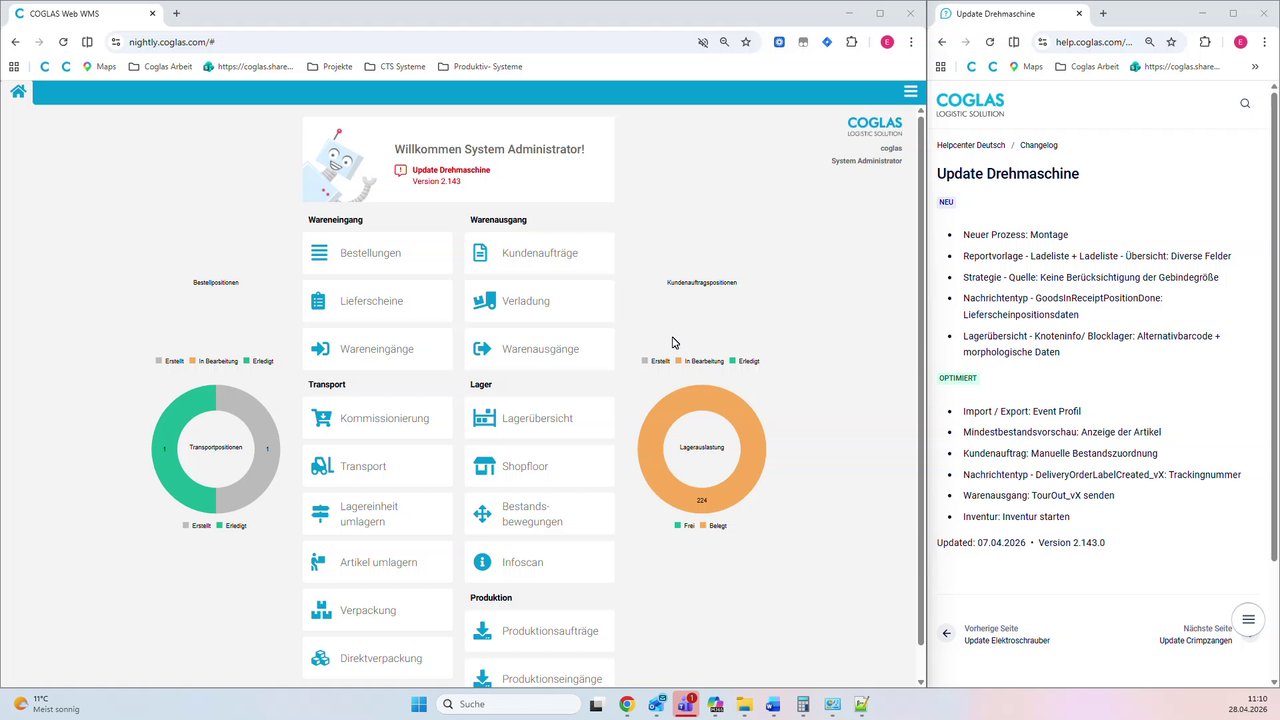Open previous page Update Elektroschrauber
This screenshot has height=720, width=1280.
tap(996, 634)
